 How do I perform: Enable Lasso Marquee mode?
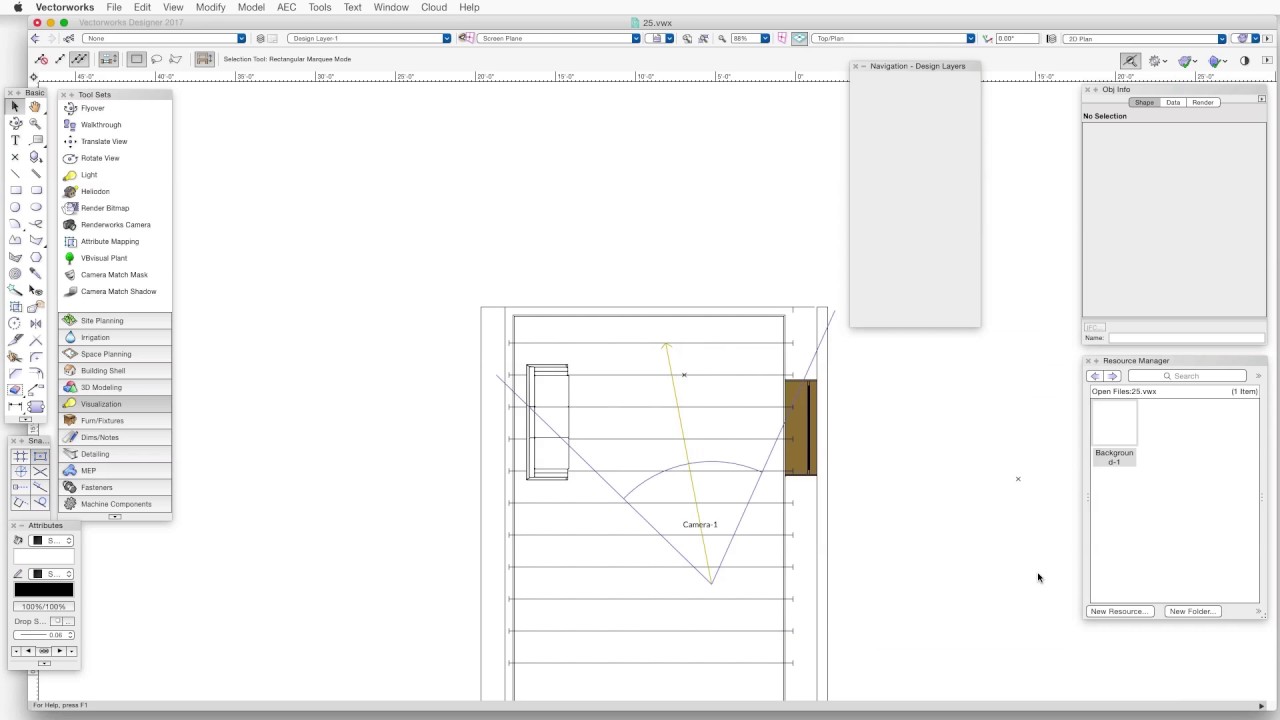pos(156,59)
